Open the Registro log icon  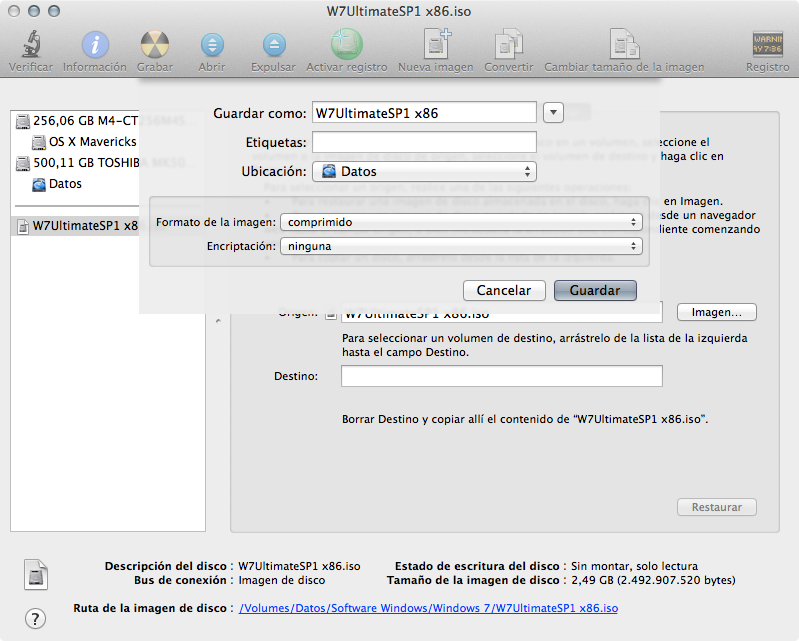[x=767, y=44]
